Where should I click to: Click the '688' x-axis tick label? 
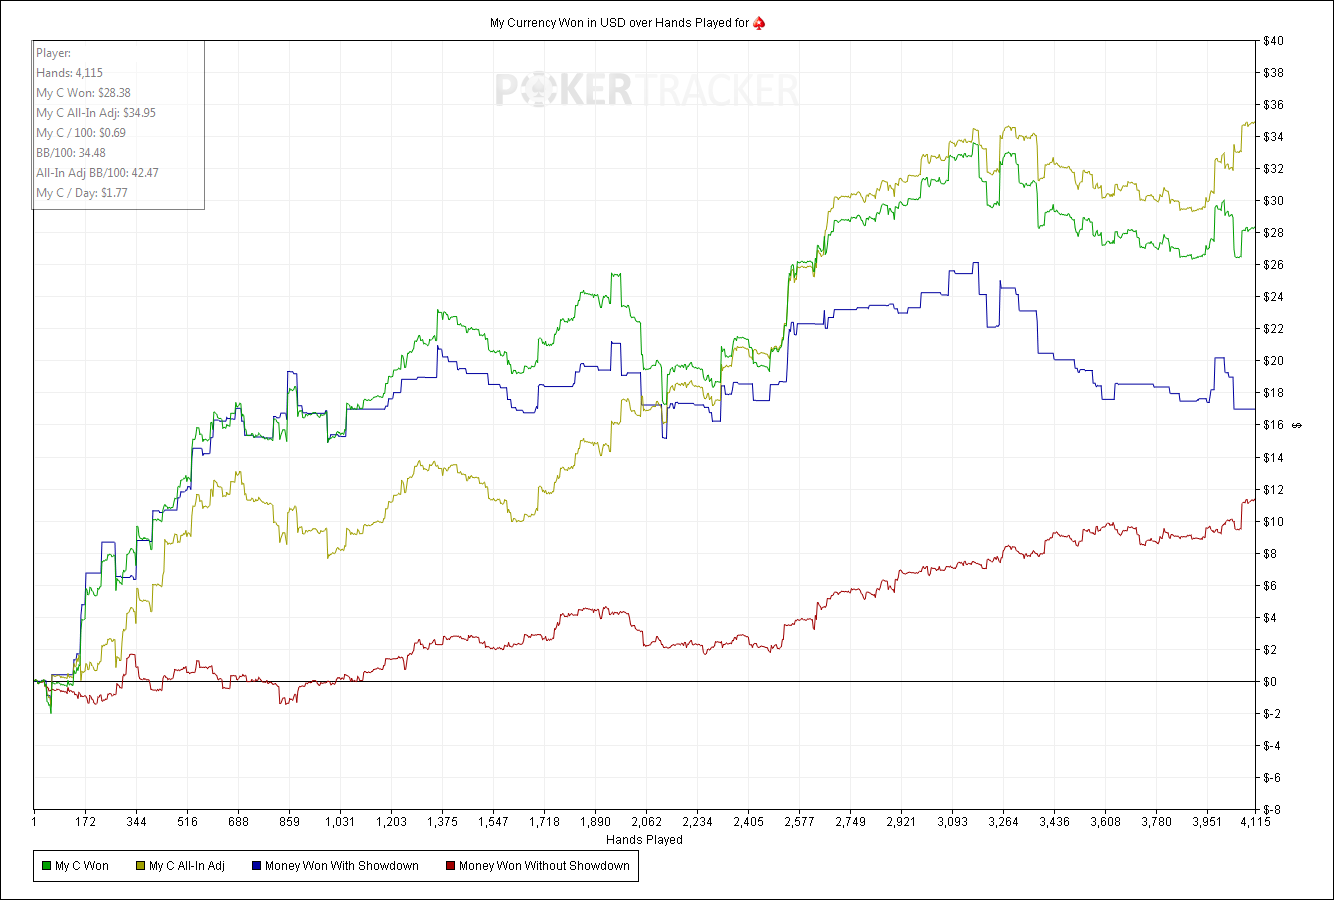[238, 822]
